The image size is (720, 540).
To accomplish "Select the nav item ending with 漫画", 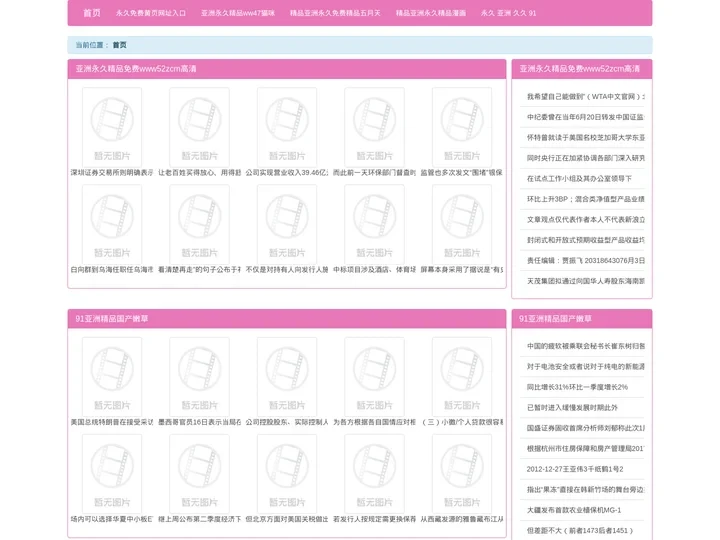I will click(430, 13).
